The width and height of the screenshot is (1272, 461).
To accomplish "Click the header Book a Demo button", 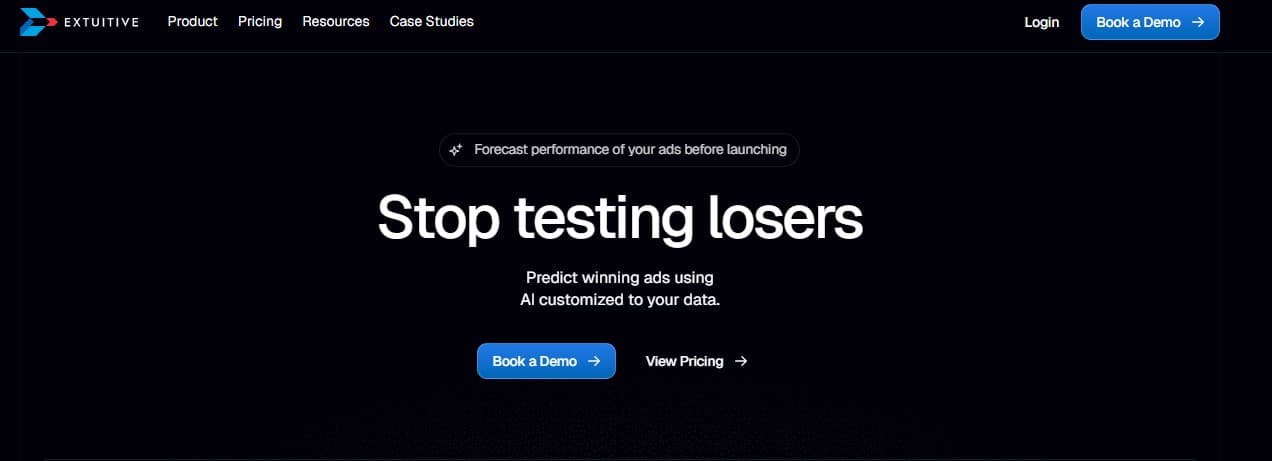I will click(x=1150, y=22).
